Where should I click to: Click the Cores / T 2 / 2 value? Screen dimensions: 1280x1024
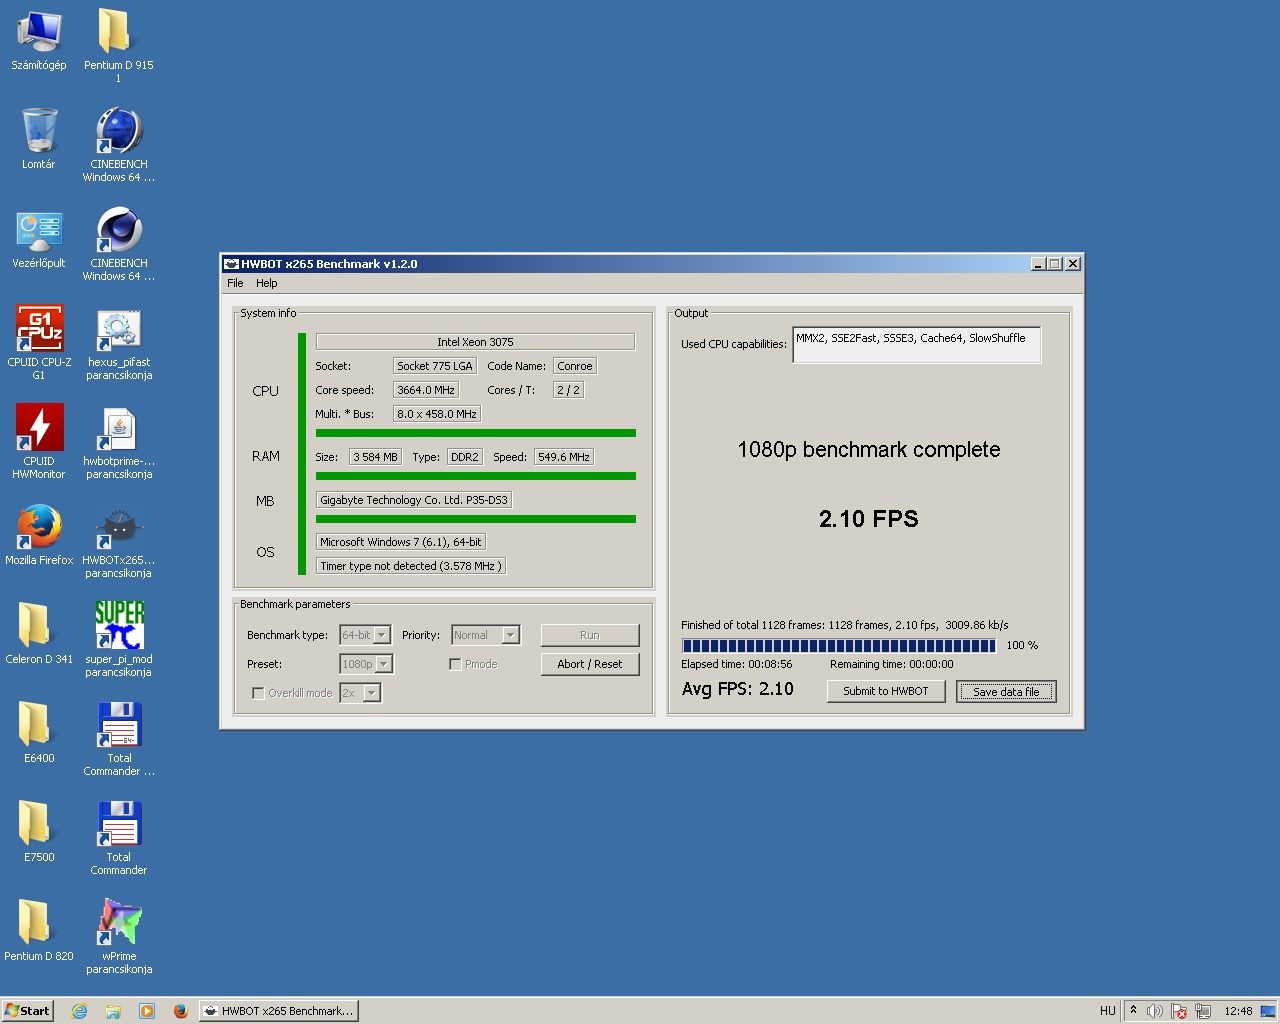(x=568, y=390)
